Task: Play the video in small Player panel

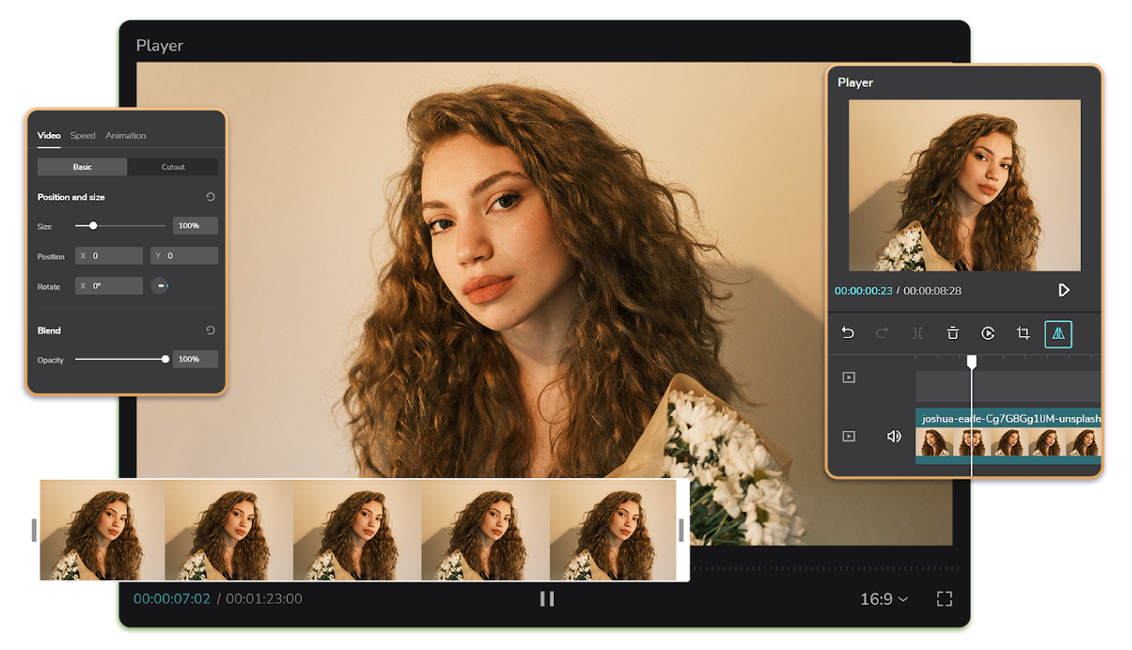Action: click(x=1063, y=290)
